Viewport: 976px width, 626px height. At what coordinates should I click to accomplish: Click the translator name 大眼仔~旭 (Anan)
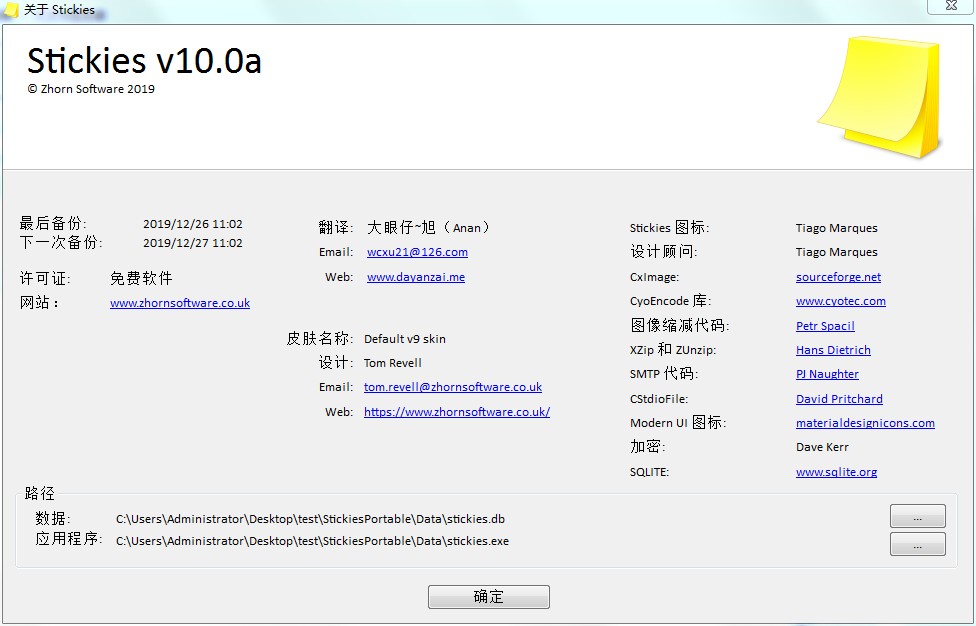(x=429, y=228)
